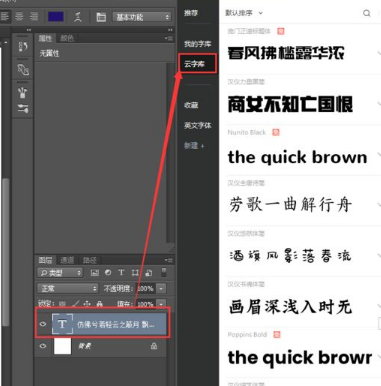Image resolution: width=381 pixels, height=386 pixels.
Task: Toggle the layer filtering switch
Action: coord(164,272)
